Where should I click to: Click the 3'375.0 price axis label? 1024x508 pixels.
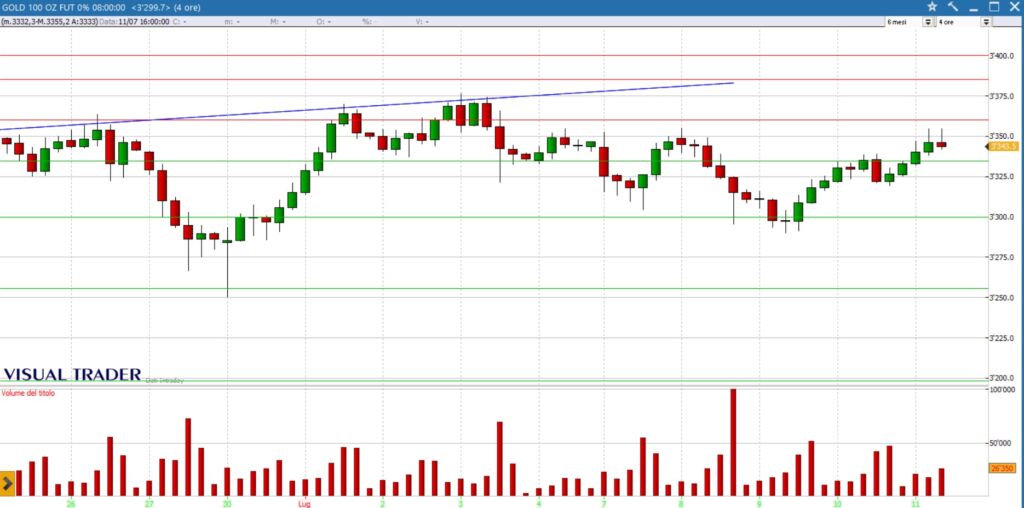(1001, 96)
